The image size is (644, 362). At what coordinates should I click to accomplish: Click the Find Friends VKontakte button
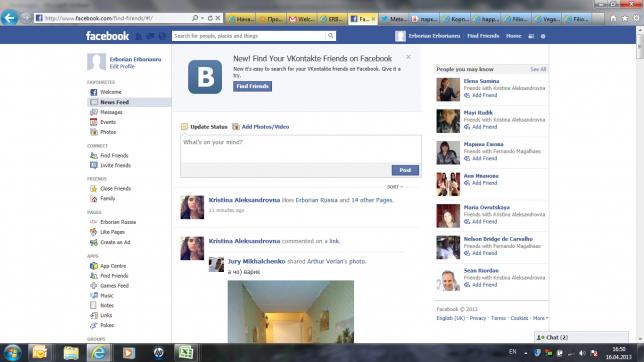tap(253, 86)
